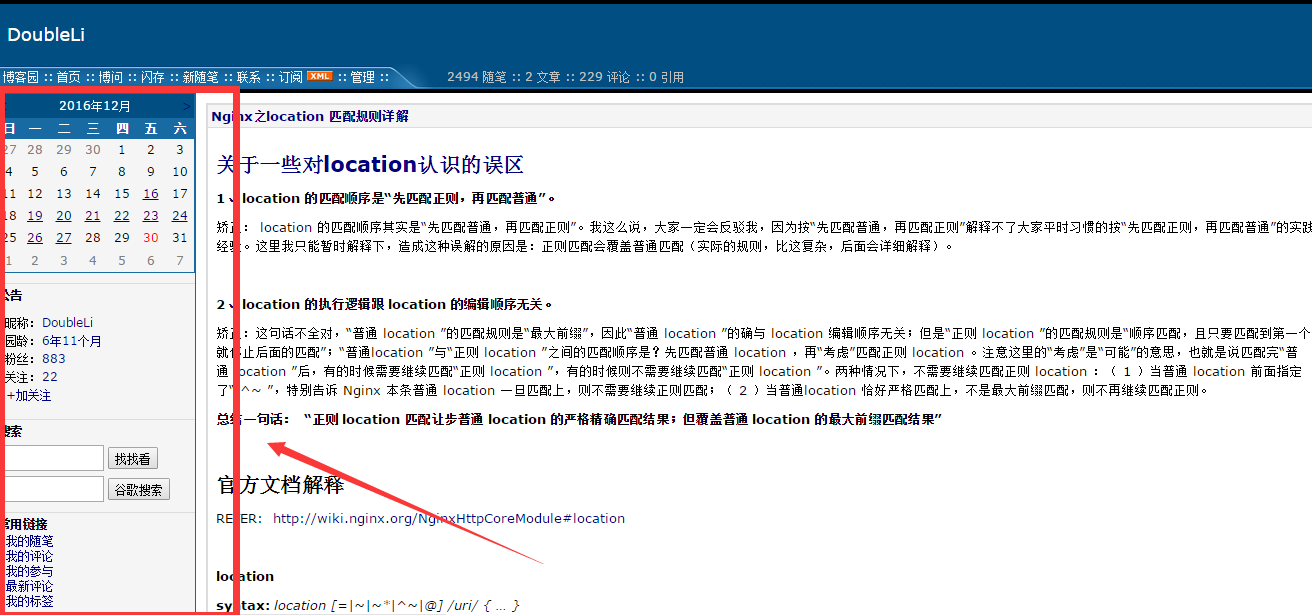Image resolution: width=1312 pixels, height=615 pixels.
Task: Click the orange XML feed icon
Action: click(319, 77)
